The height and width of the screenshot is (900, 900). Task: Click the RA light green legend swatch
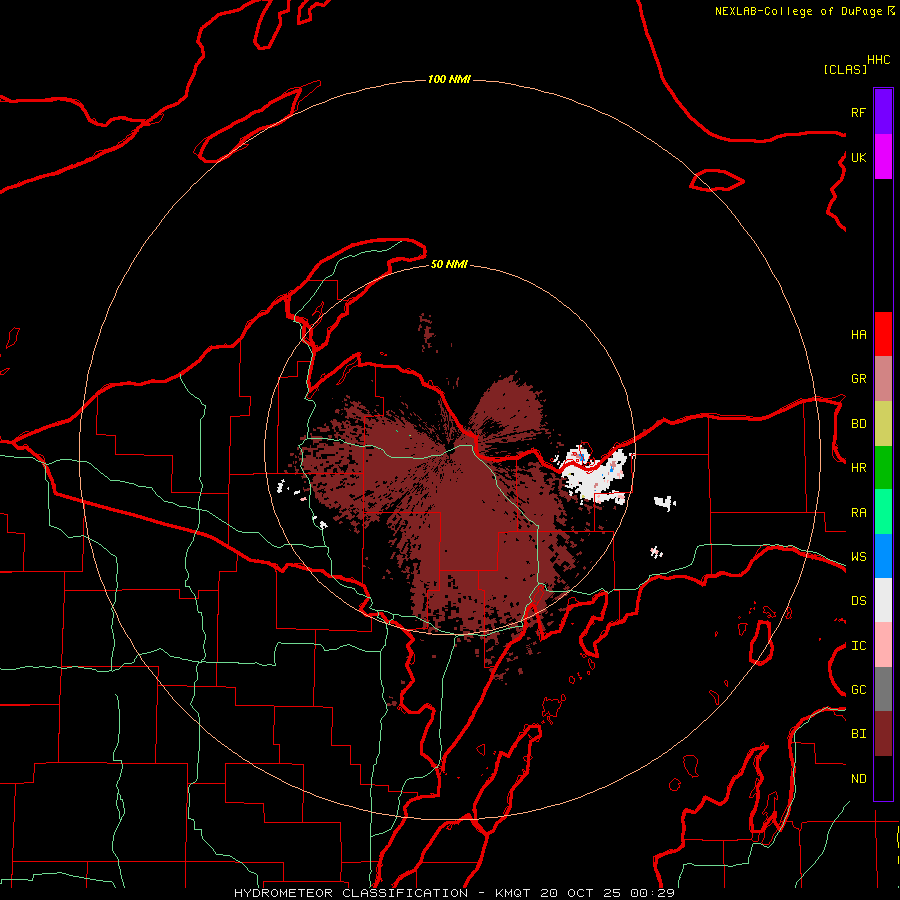883,512
